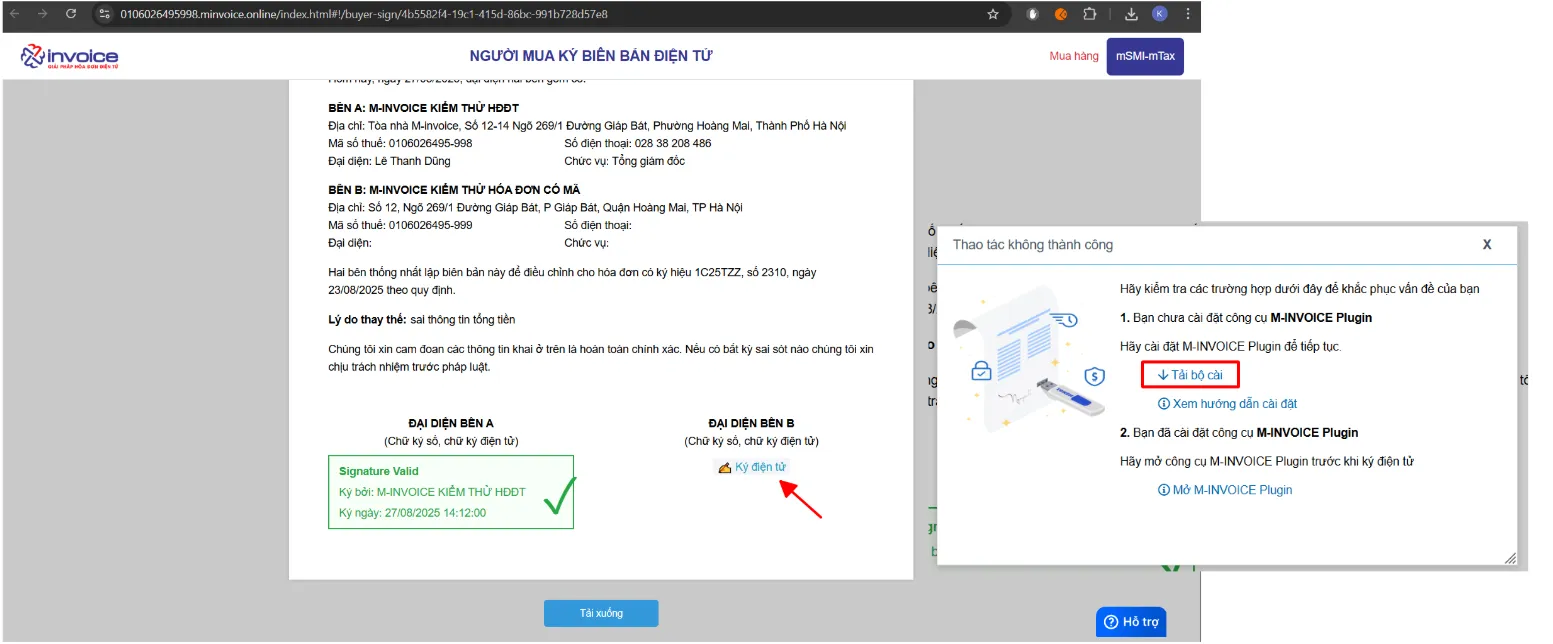
Task: Go forward in the browser
Action: click(x=42, y=14)
